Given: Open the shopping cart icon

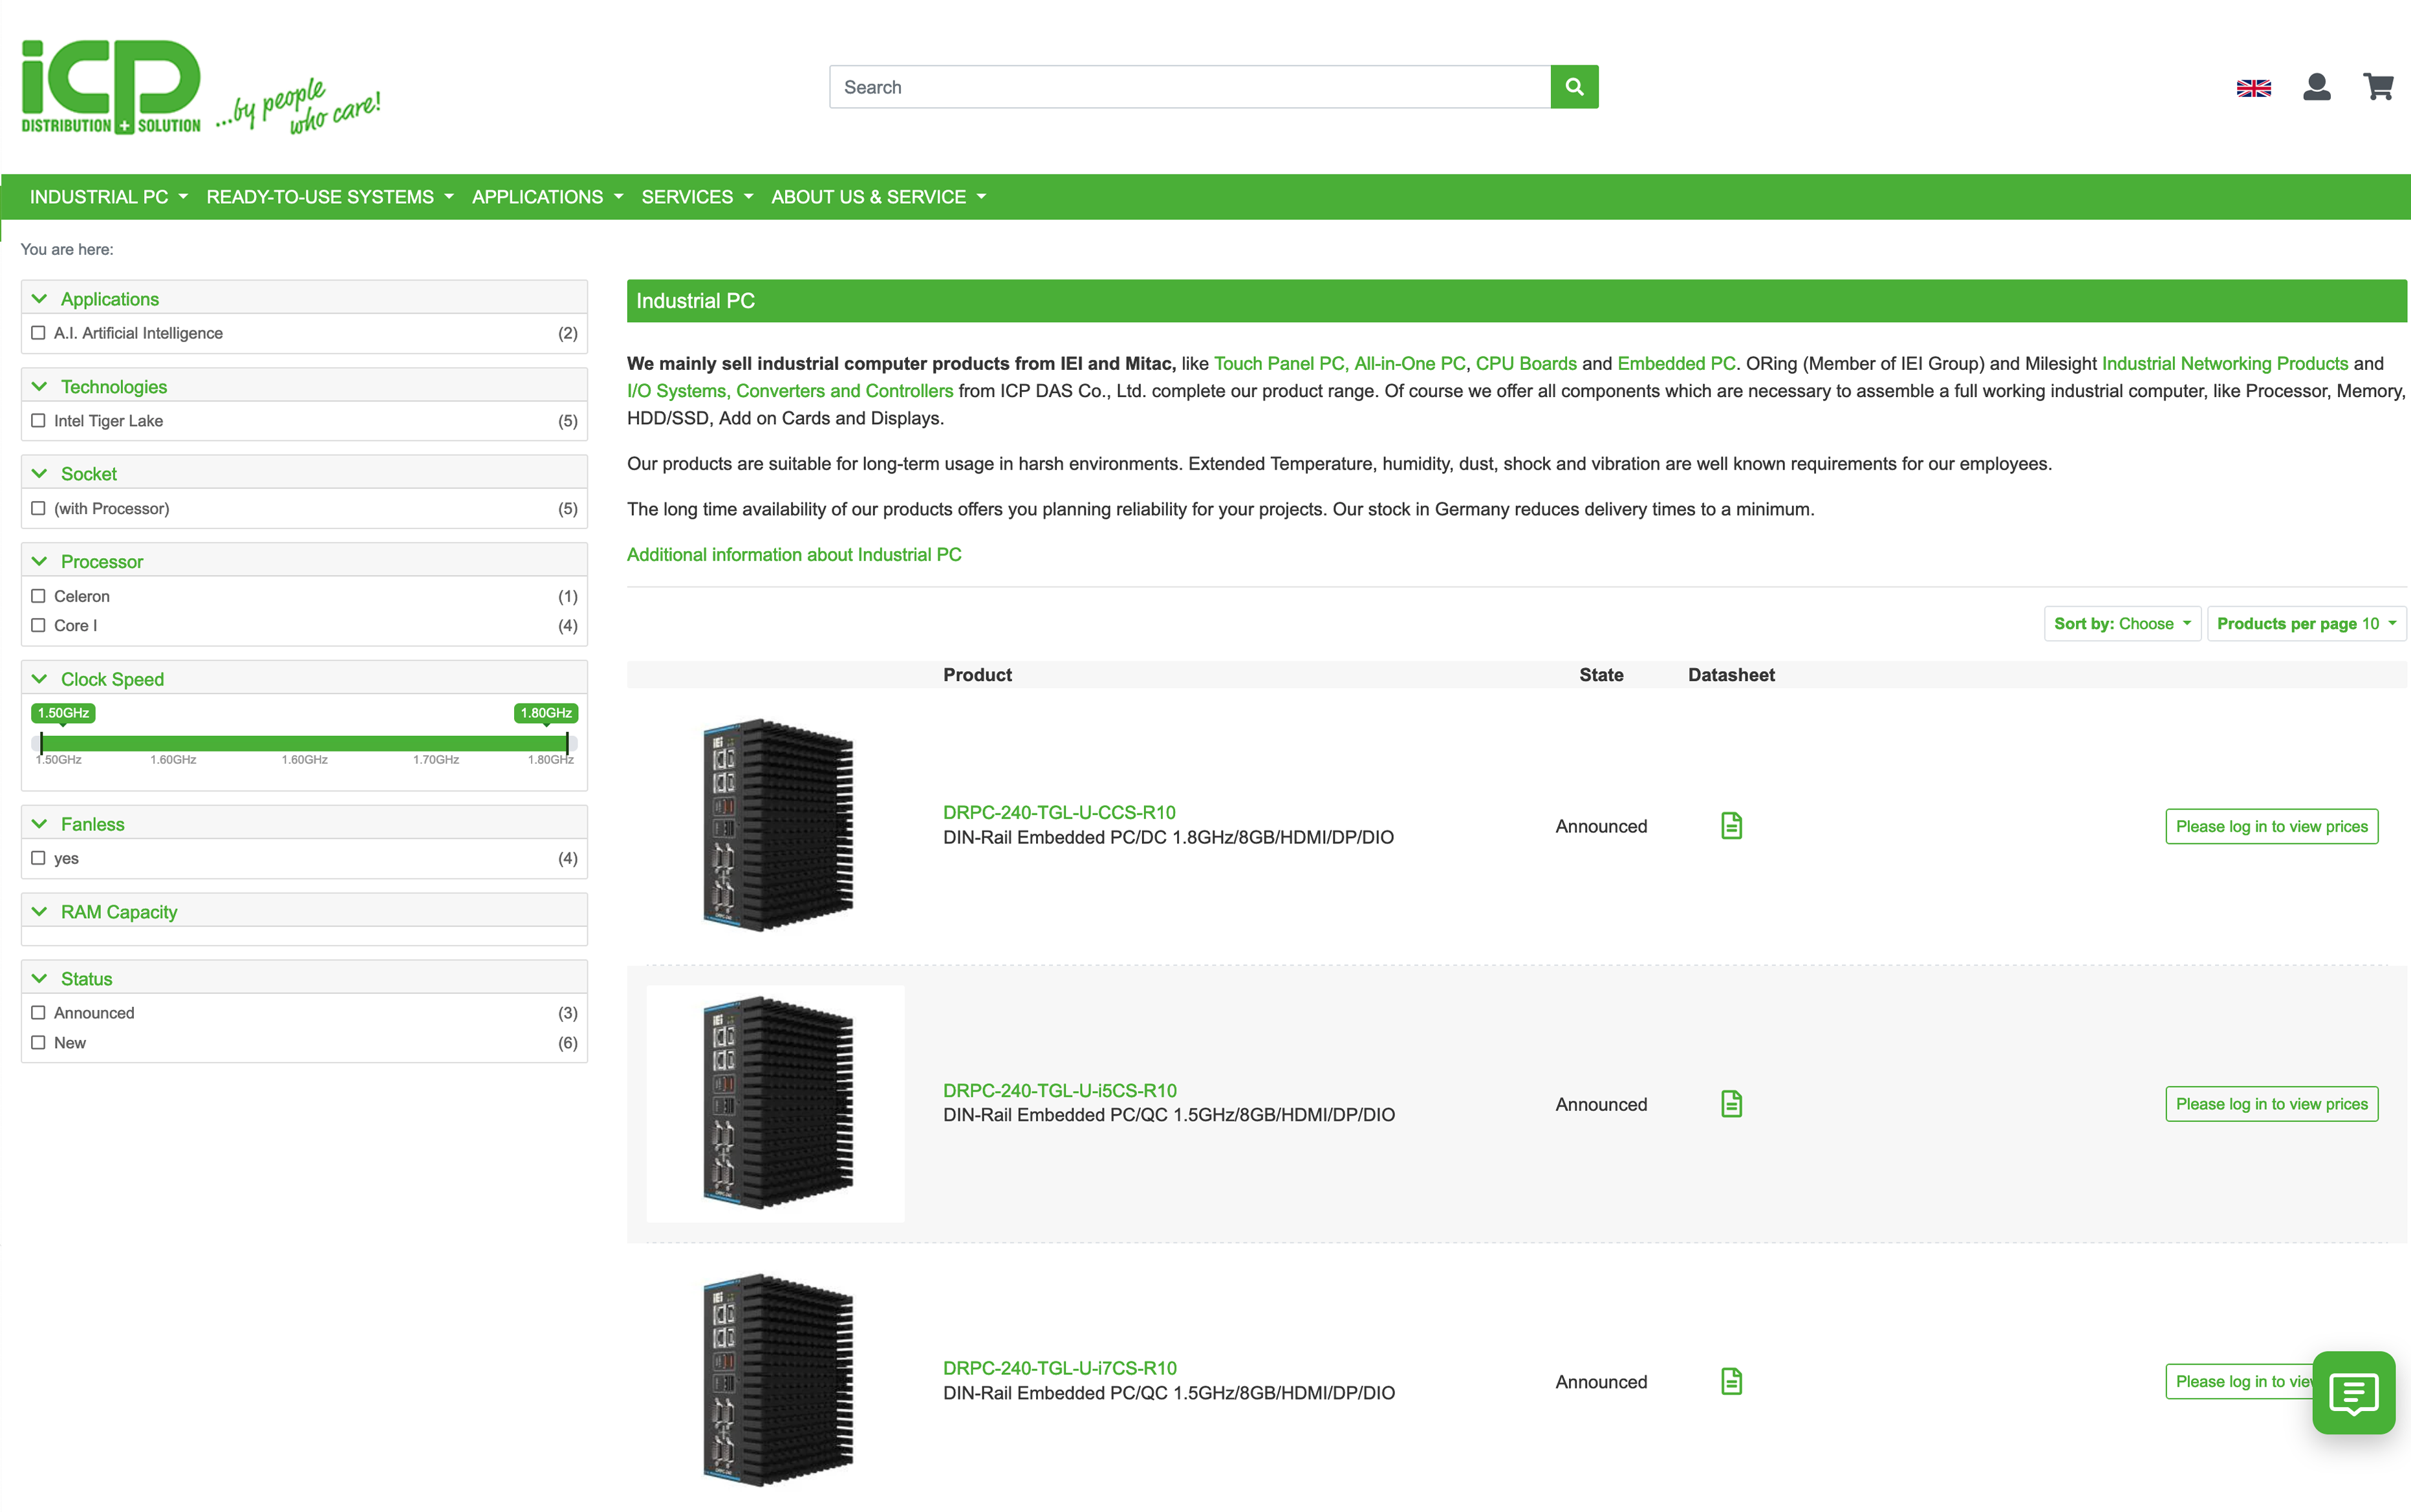Looking at the screenshot, I should tap(2378, 87).
